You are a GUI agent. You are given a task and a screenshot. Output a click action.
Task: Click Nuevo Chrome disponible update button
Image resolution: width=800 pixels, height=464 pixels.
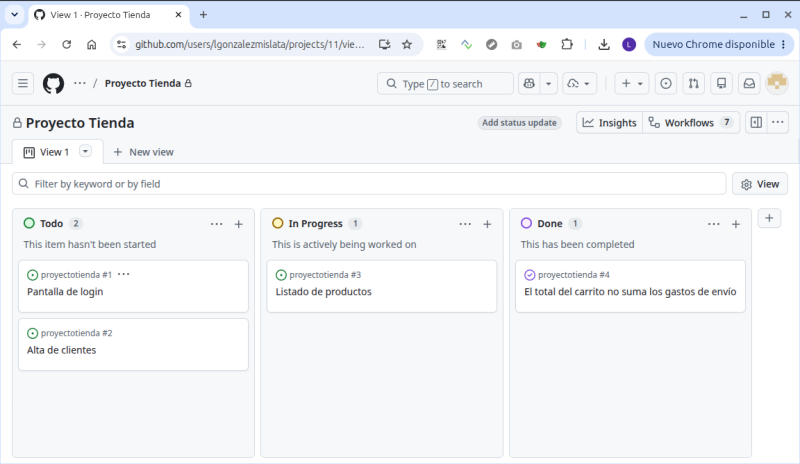719,44
